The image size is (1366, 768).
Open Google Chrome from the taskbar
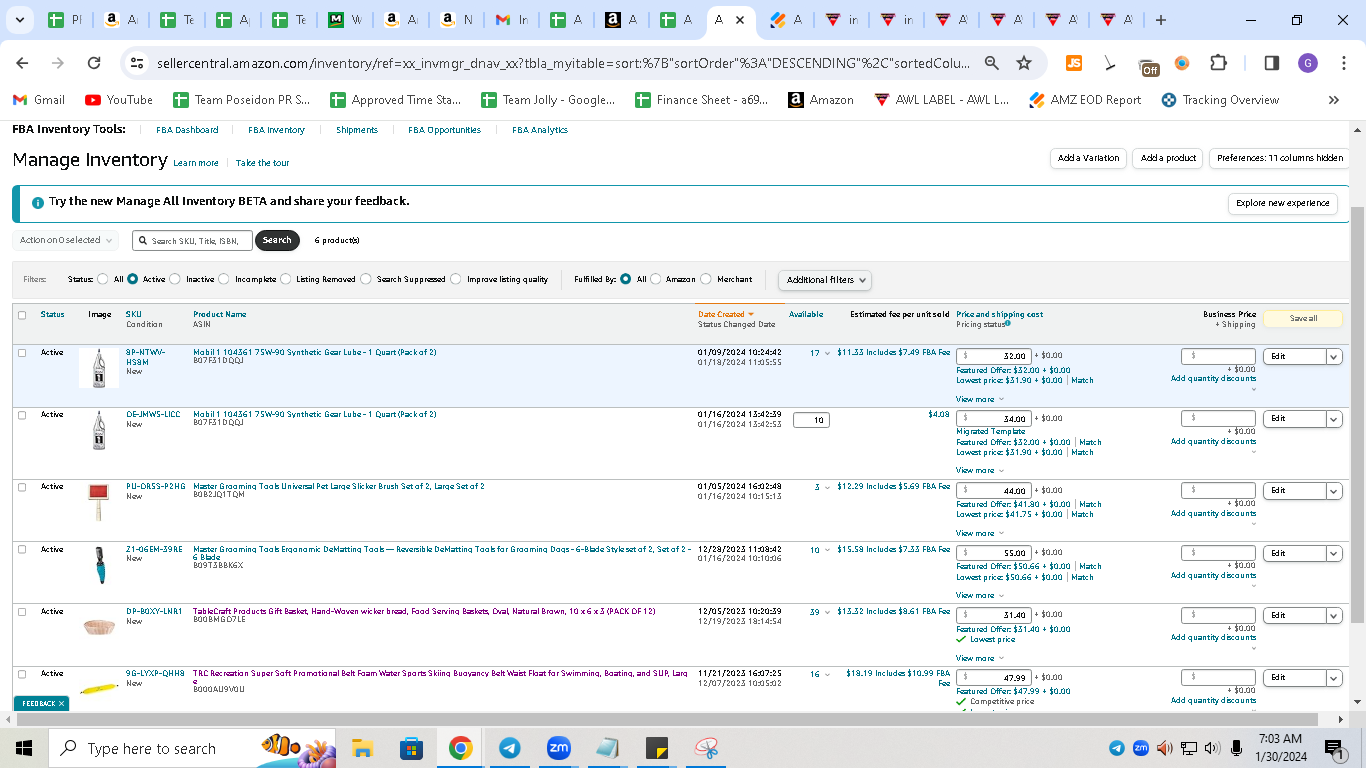pyautogui.click(x=460, y=748)
